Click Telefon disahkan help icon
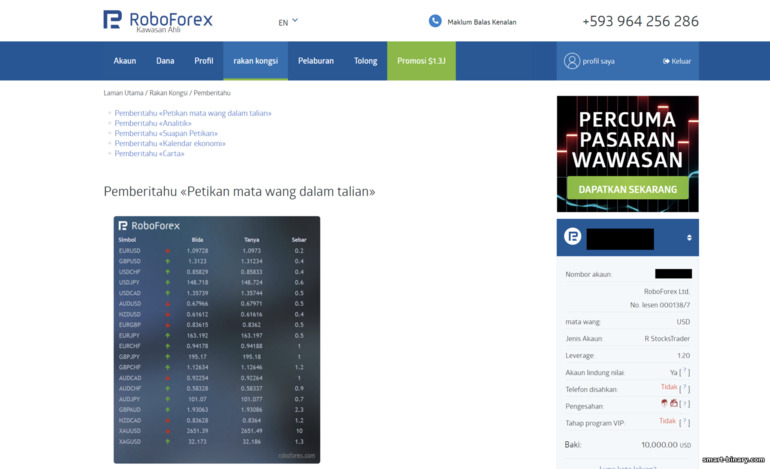The image size is (770, 469). (x=685, y=389)
